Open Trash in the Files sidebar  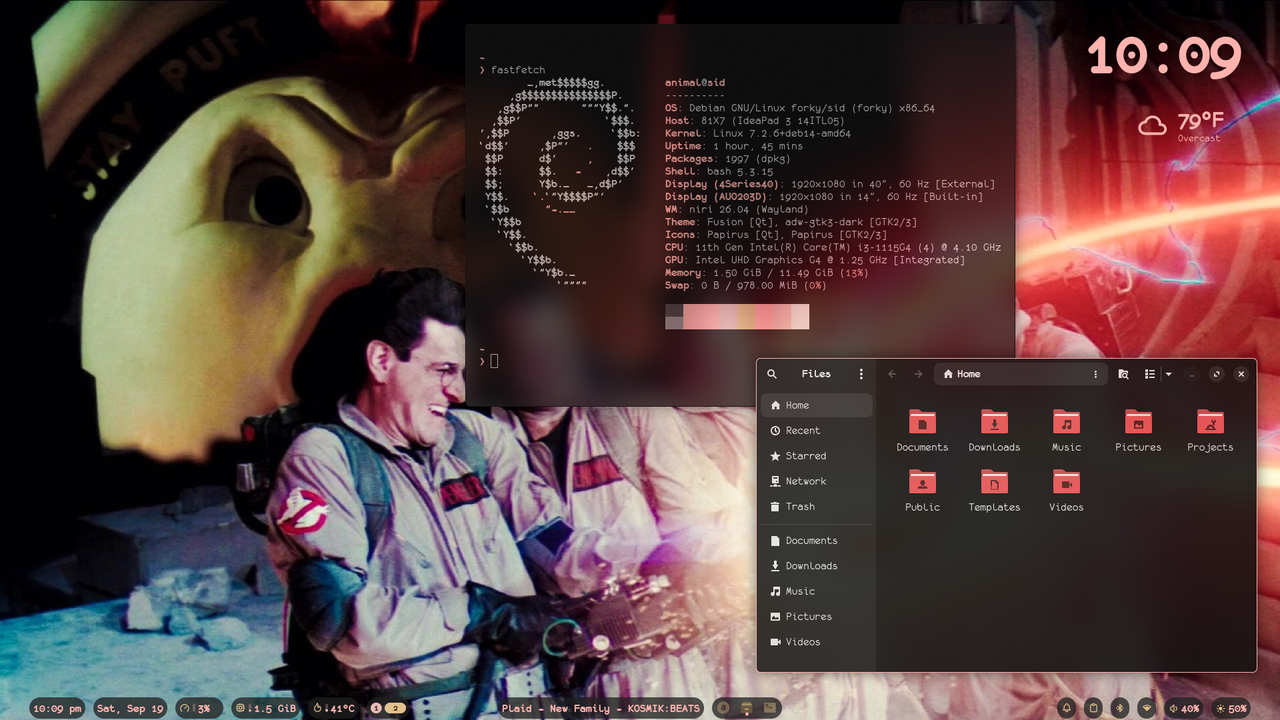coord(816,507)
